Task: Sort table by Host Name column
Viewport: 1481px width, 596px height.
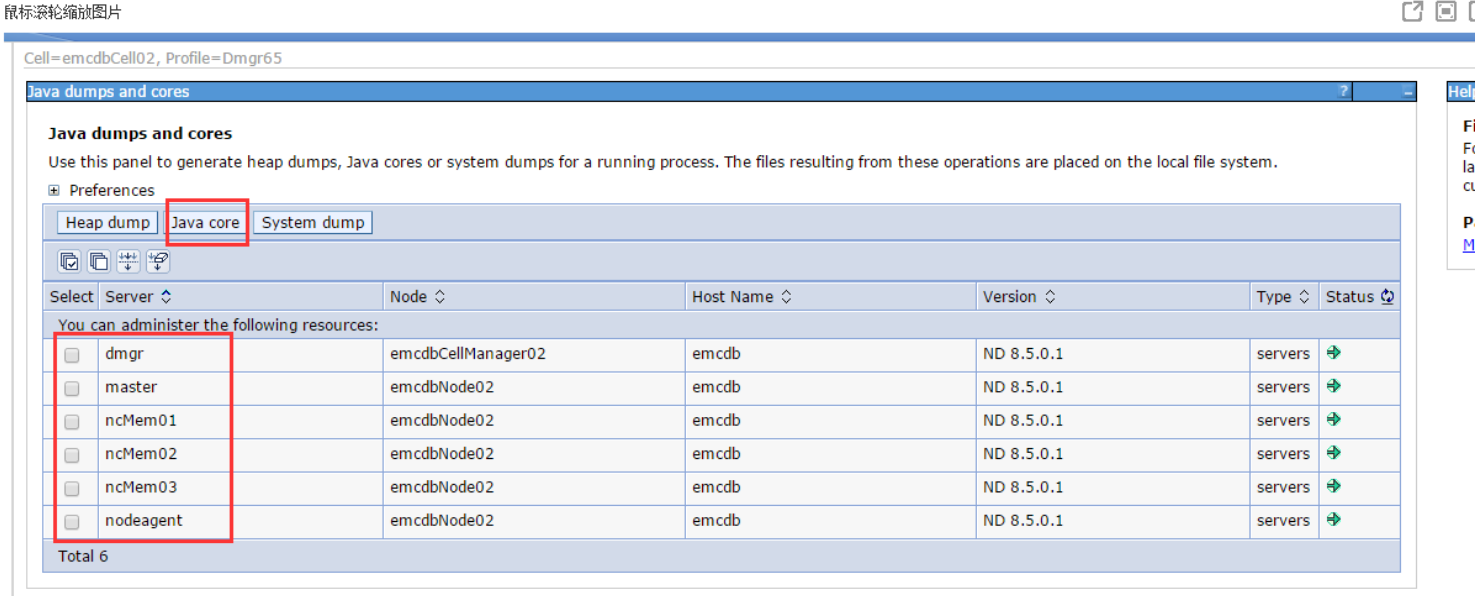Action: (786, 297)
